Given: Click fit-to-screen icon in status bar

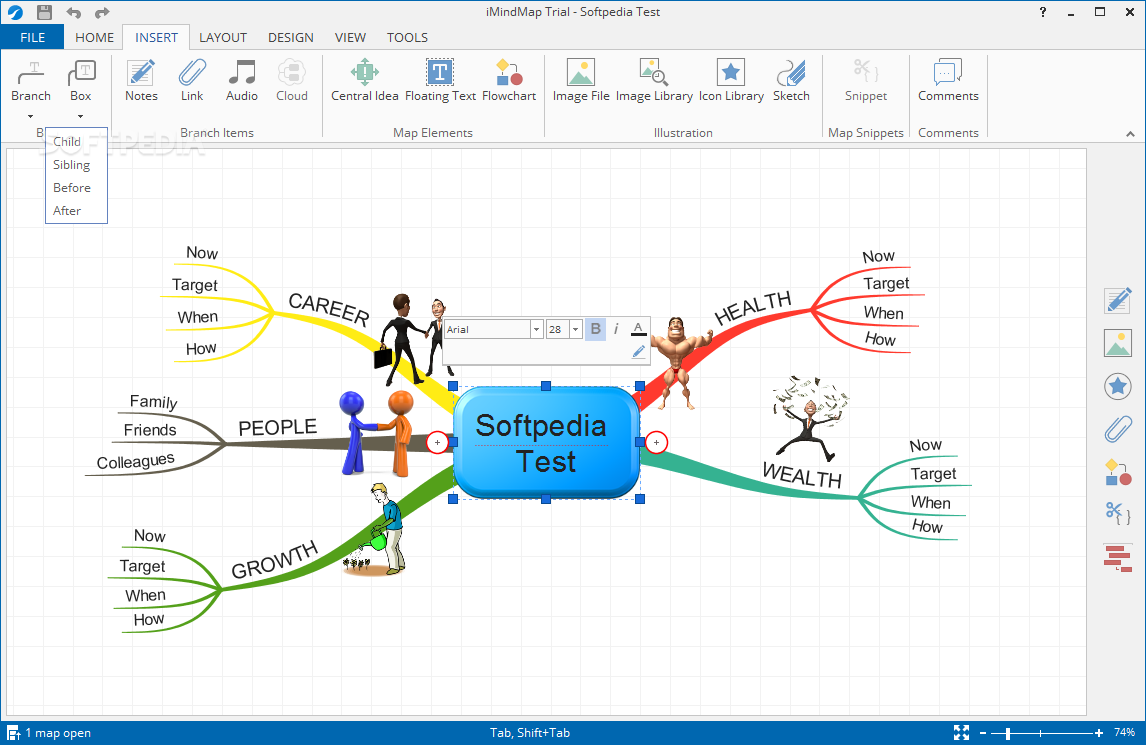Looking at the screenshot, I should 961,733.
